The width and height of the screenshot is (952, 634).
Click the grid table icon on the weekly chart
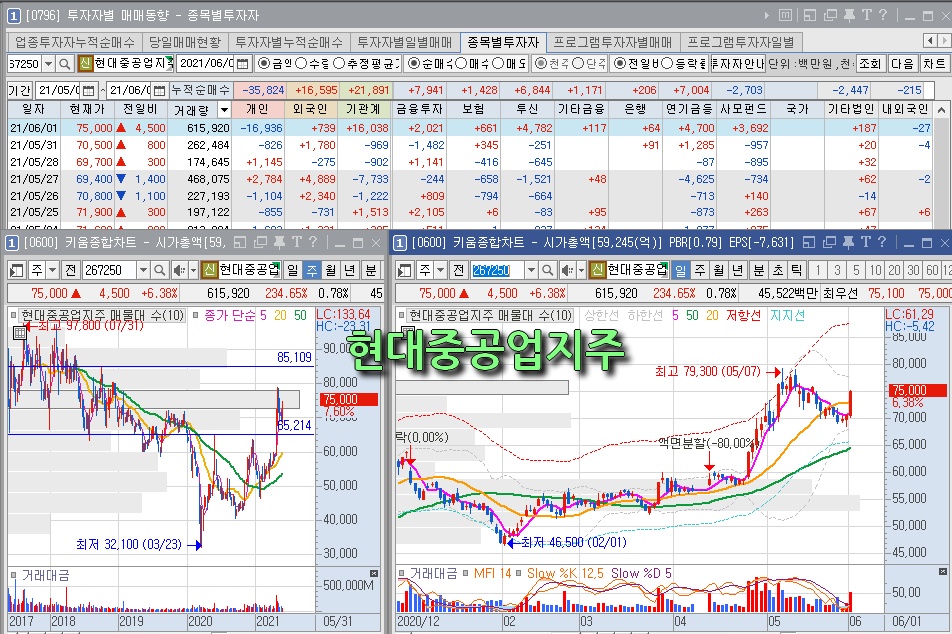click(19, 333)
